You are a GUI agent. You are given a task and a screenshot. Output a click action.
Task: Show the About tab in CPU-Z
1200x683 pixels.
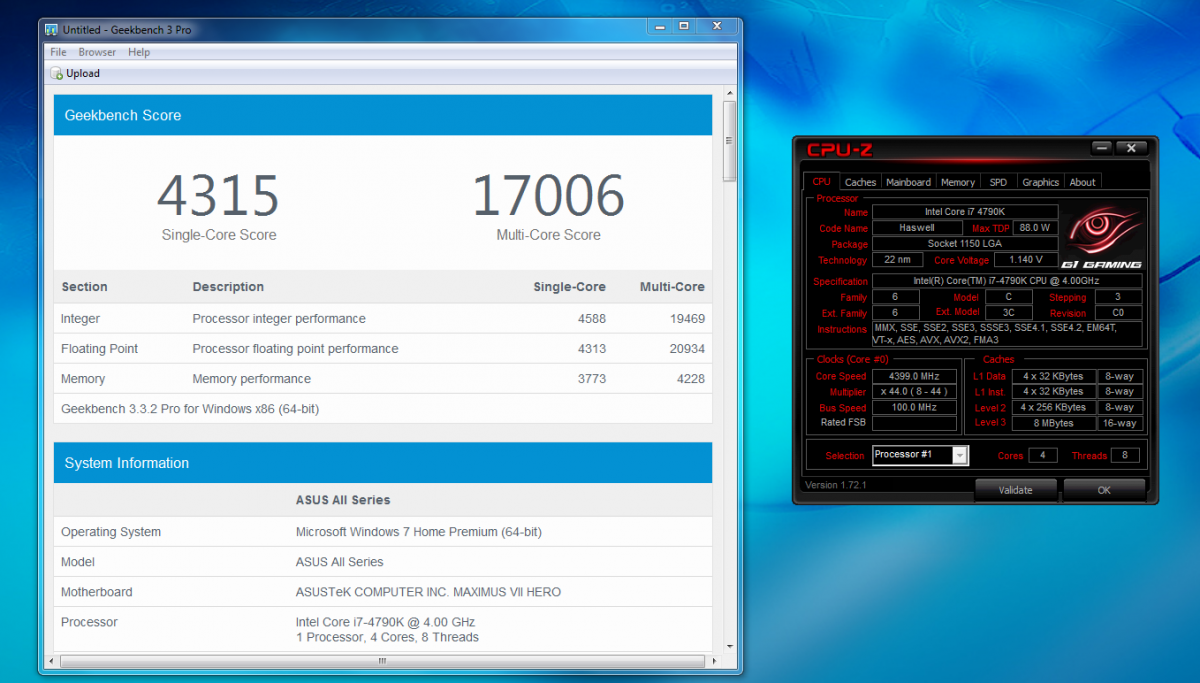(1082, 182)
